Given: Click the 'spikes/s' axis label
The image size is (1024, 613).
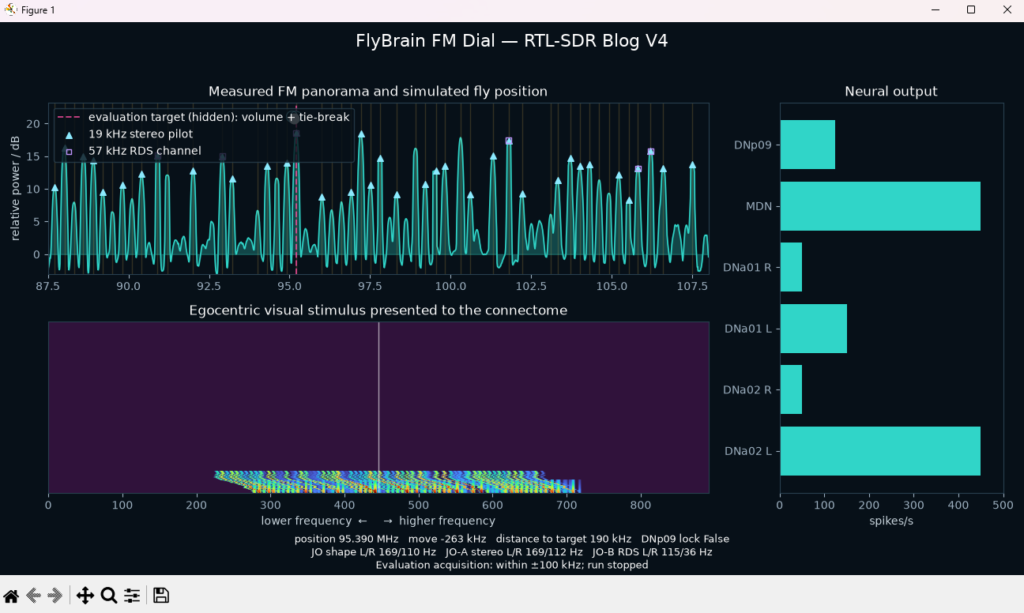Looking at the screenshot, I should point(891,521).
